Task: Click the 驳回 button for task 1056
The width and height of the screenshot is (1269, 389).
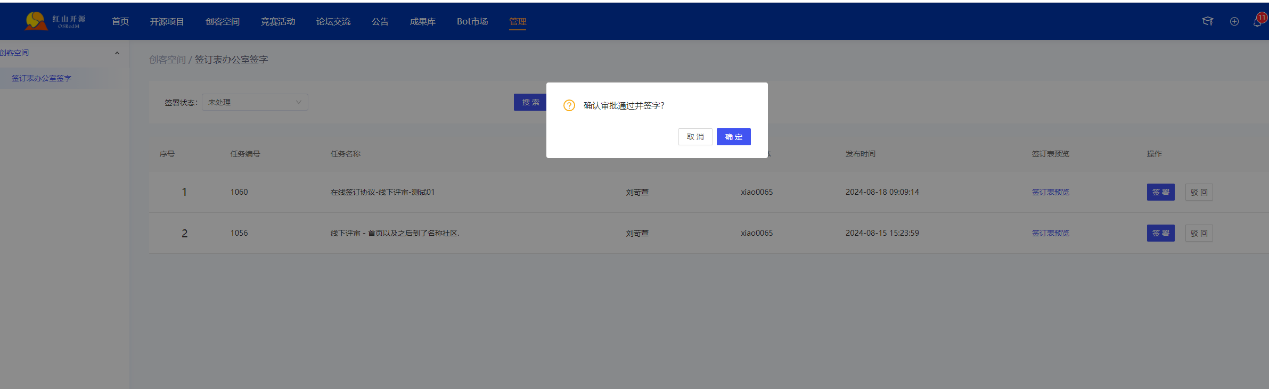Action: coord(1198,233)
